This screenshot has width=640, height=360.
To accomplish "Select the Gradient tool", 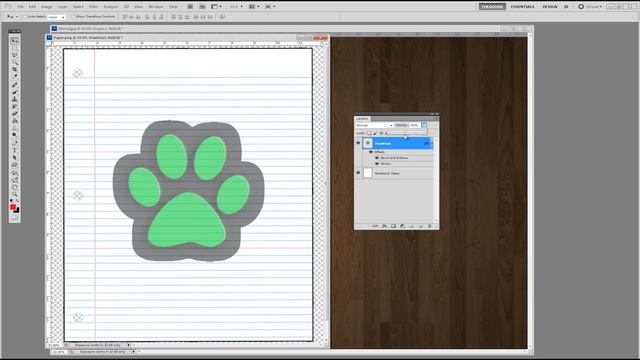I will point(15,120).
